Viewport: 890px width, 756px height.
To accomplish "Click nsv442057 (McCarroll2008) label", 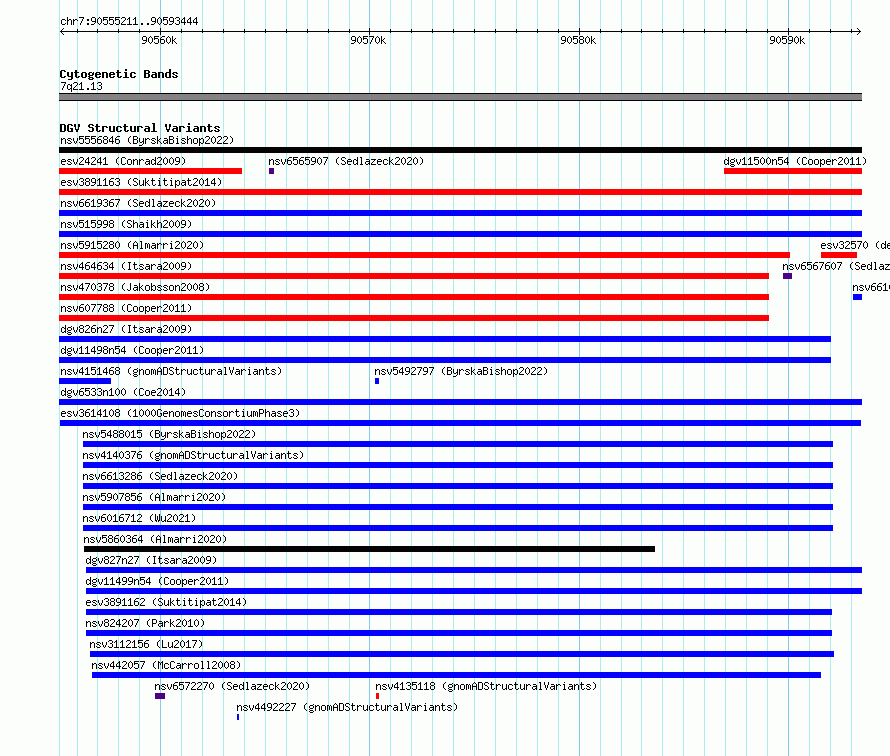I will (x=166, y=665).
